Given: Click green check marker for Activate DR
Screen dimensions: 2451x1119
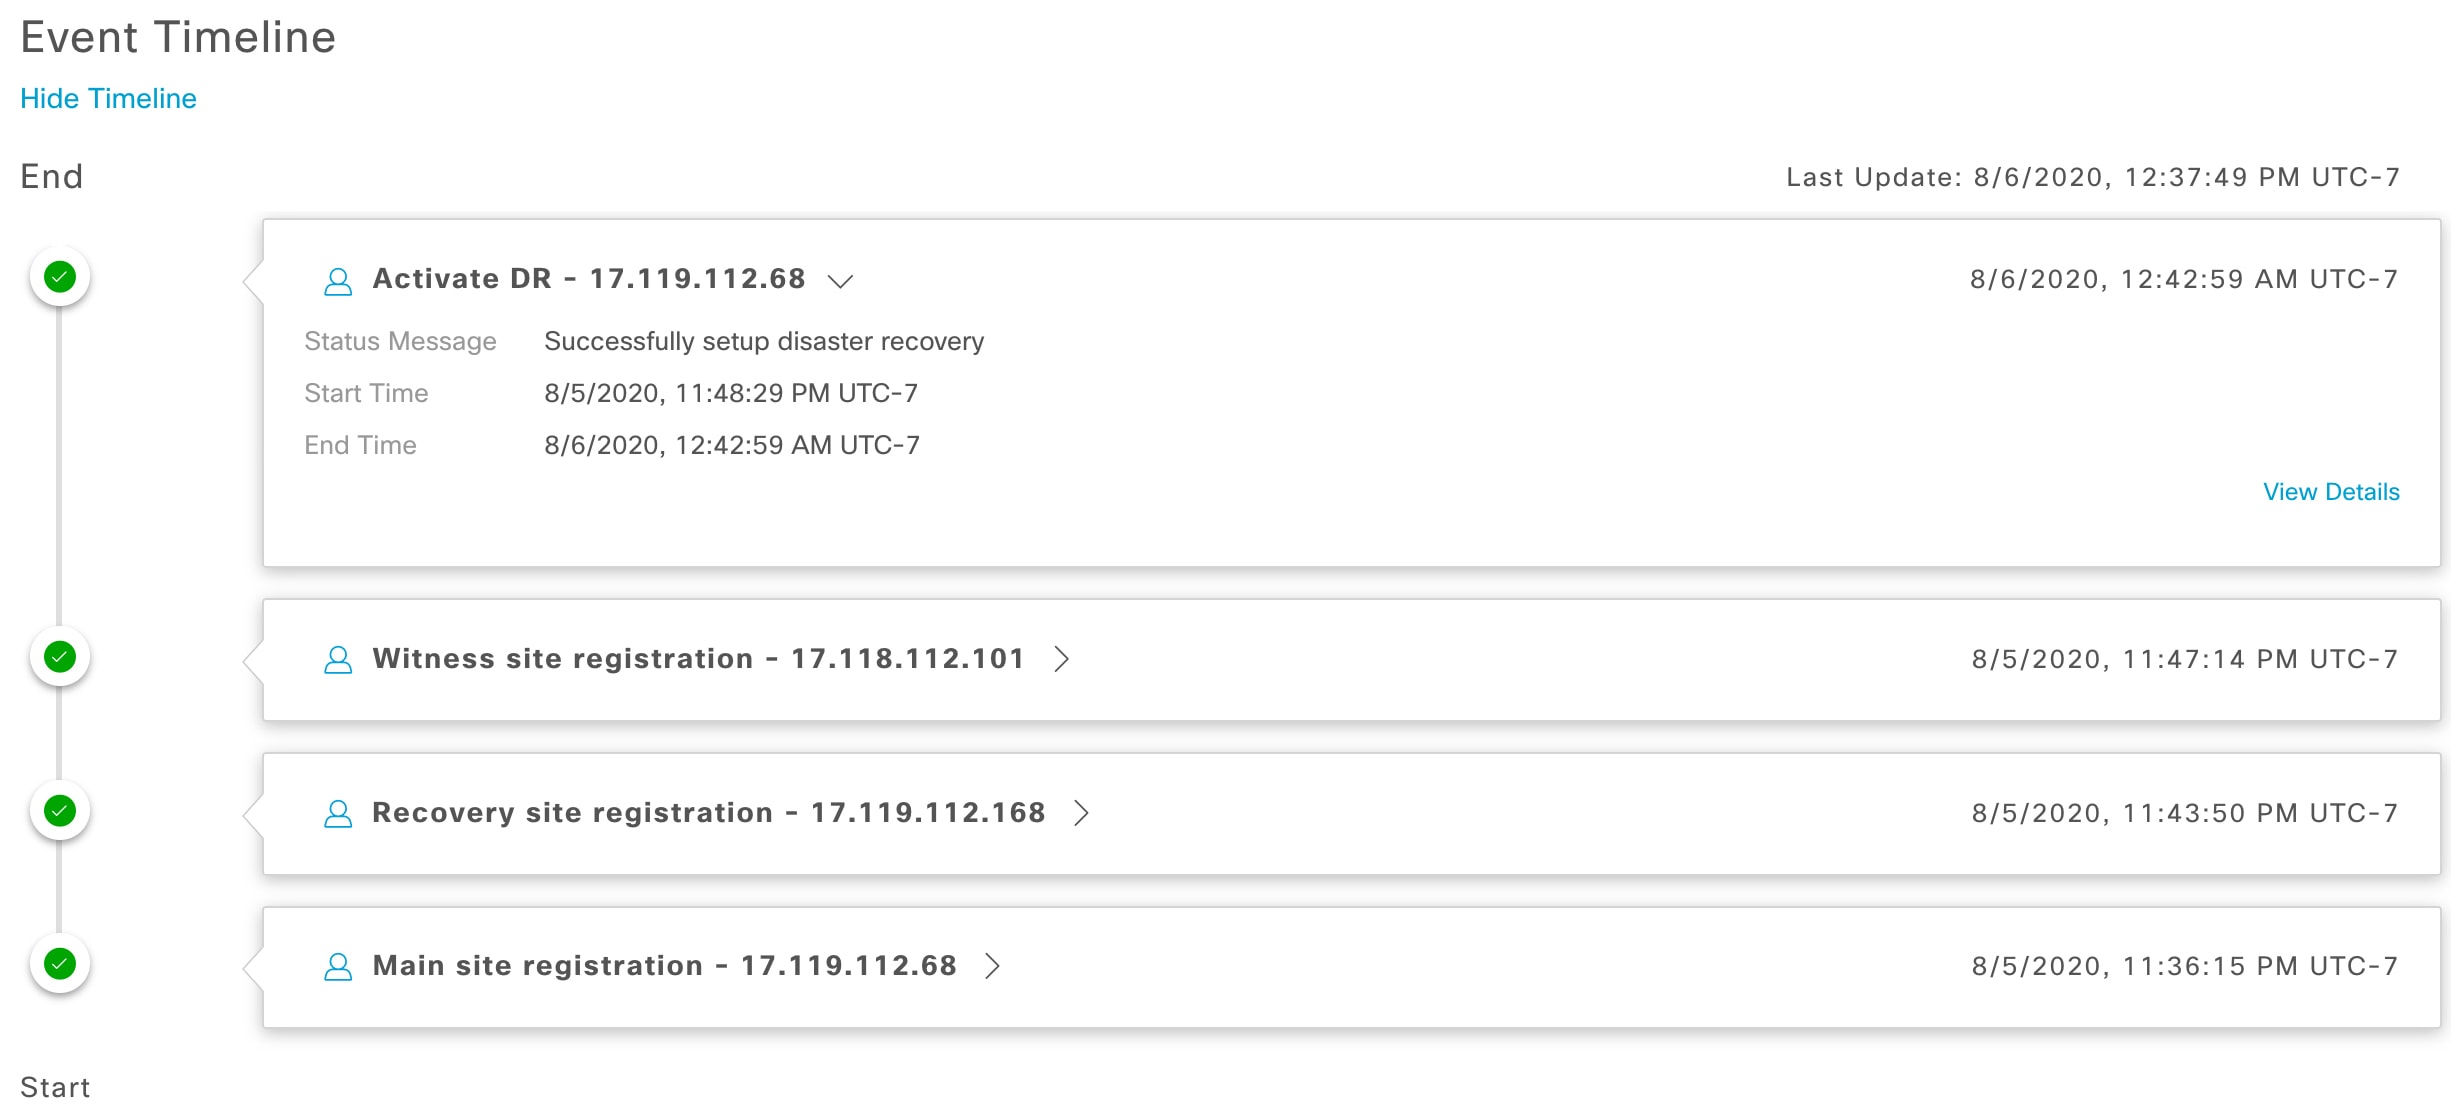Looking at the screenshot, I should click(60, 277).
